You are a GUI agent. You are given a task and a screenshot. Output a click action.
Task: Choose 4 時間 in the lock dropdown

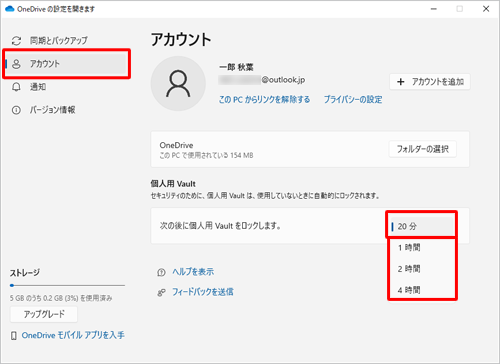click(422, 290)
